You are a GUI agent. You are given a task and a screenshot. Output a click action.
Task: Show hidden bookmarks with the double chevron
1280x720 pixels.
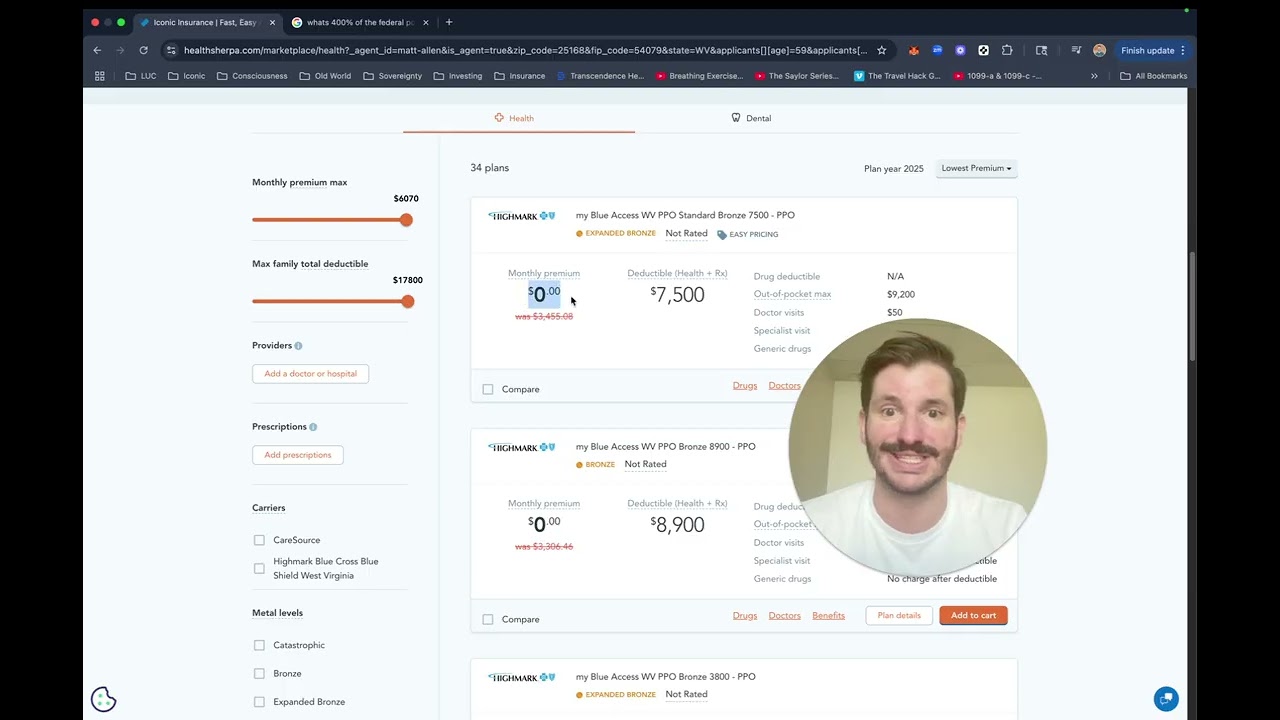[1094, 76]
